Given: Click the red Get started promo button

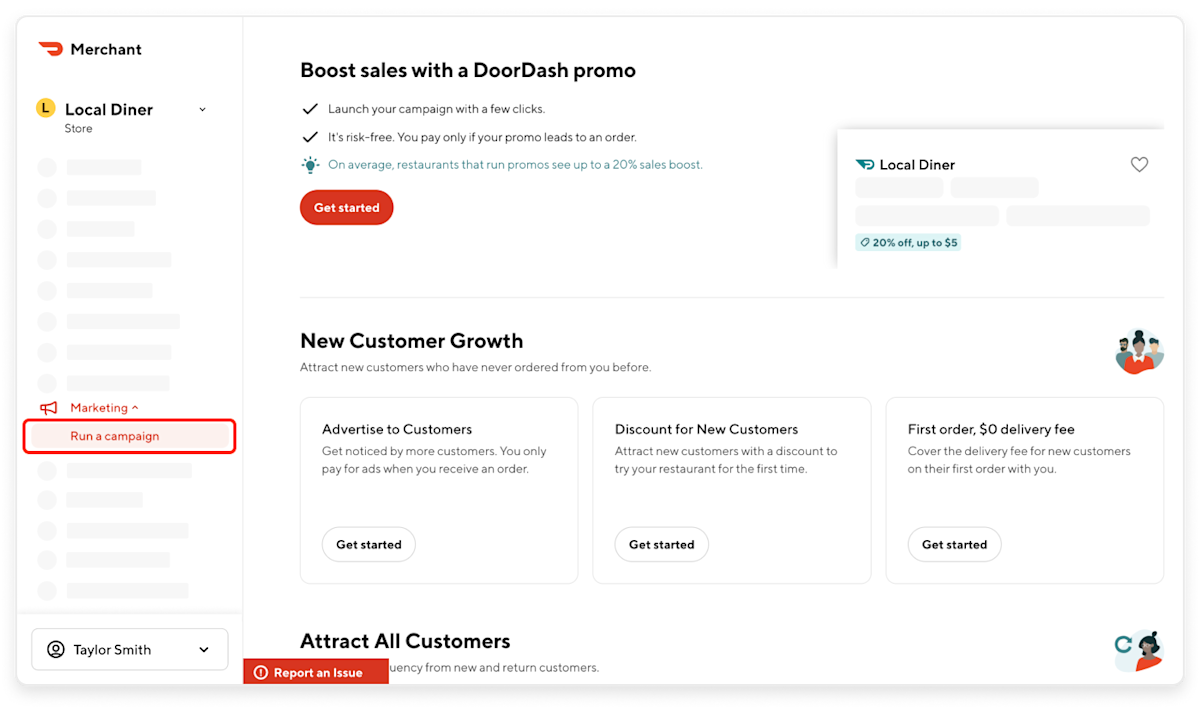Looking at the screenshot, I should point(346,207).
